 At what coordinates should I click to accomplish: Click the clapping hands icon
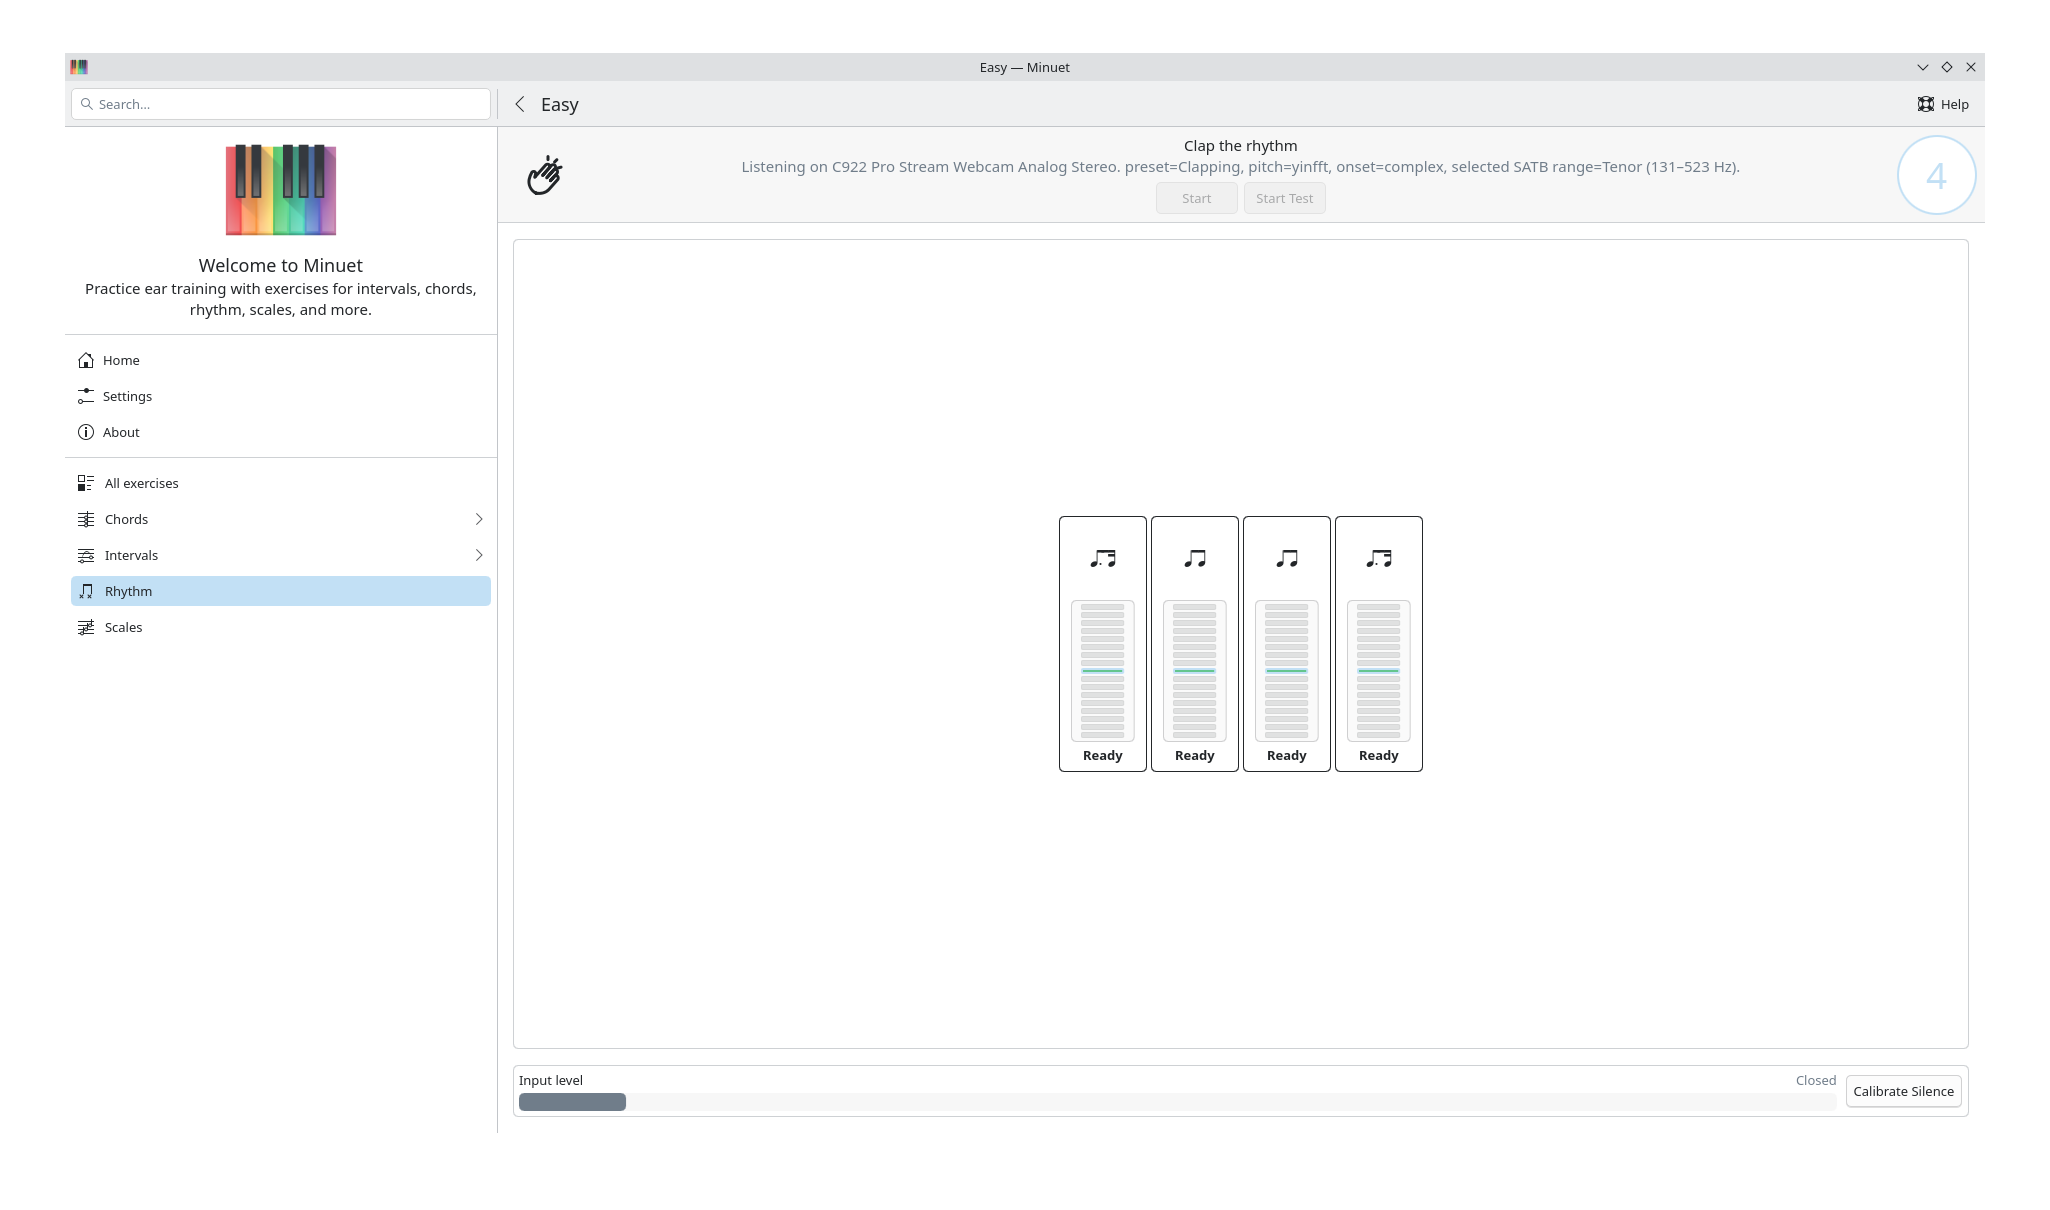[545, 175]
